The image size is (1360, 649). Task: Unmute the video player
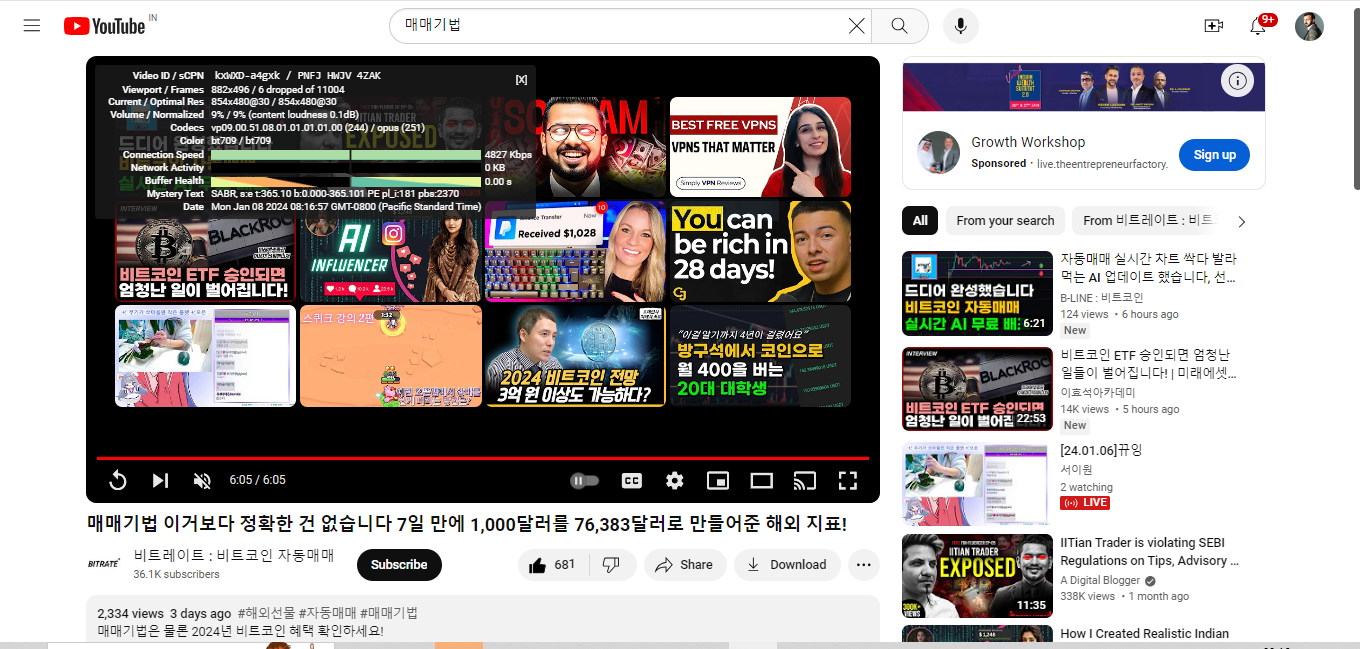(x=202, y=481)
